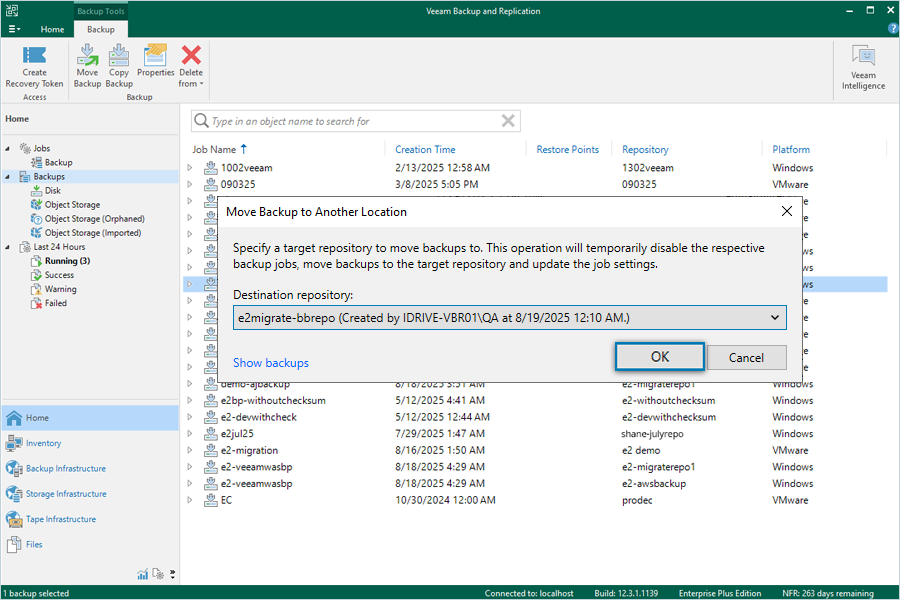Click the navigation pane chart icon
900x600 pixels.
[142, 574]
